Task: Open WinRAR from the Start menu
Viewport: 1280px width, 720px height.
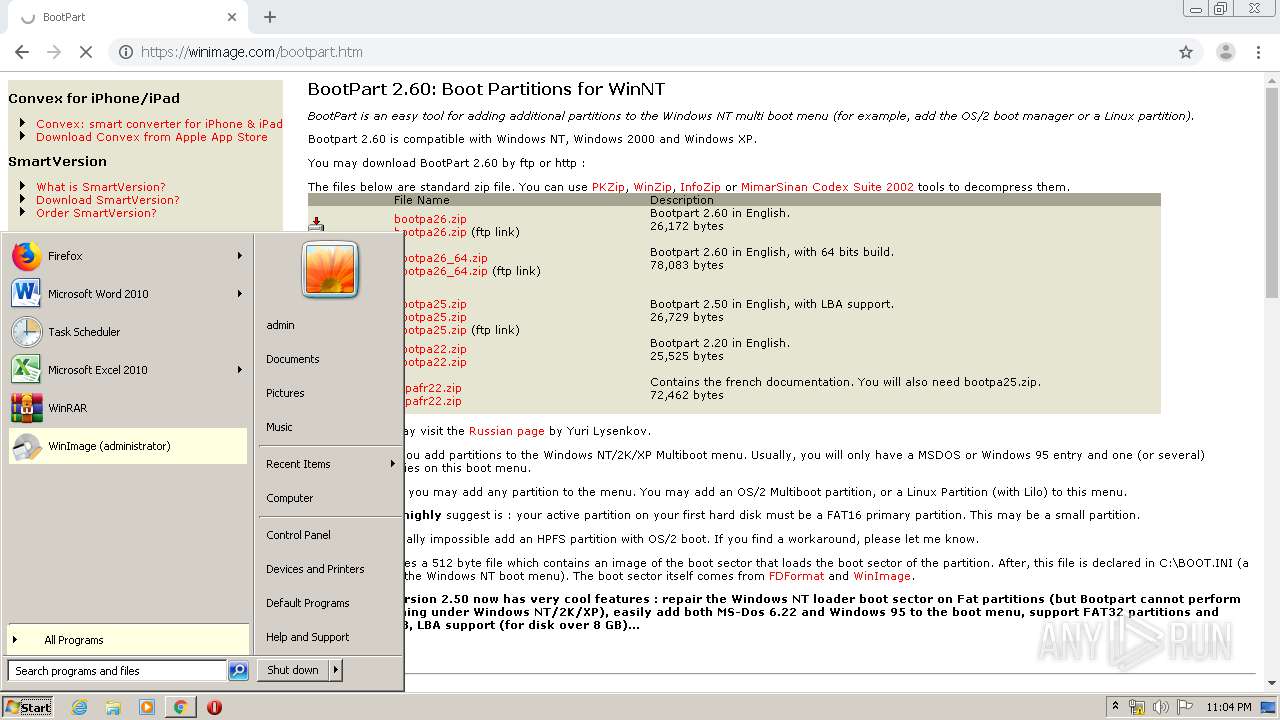Action: [127, 408]
